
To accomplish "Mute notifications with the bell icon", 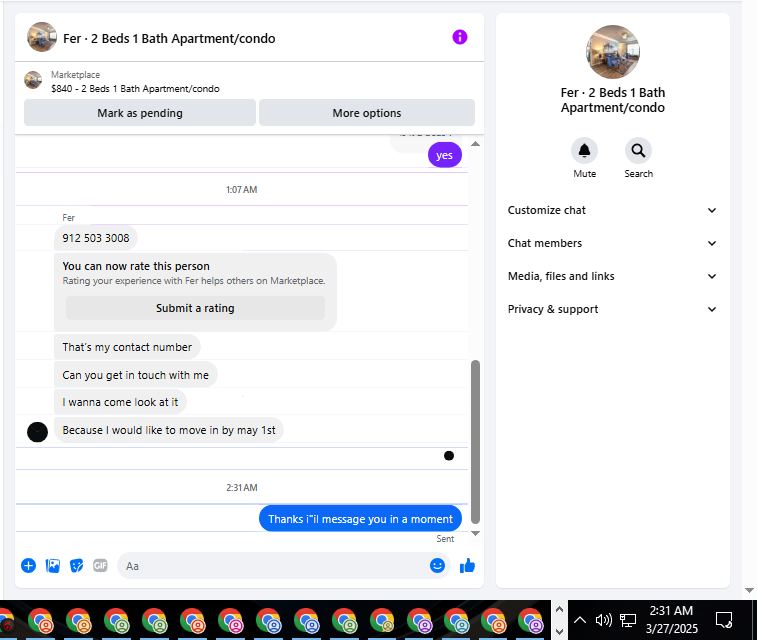I will tap(584, 151).
